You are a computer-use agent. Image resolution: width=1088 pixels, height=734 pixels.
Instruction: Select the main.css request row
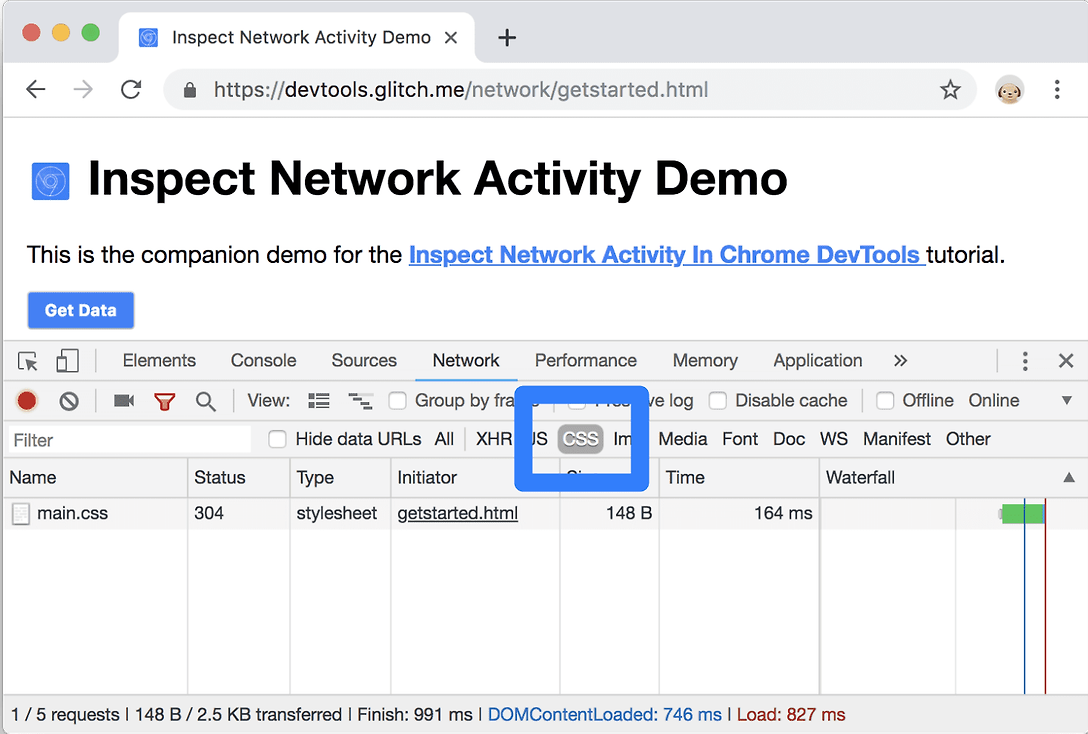(x=544, y=513)
